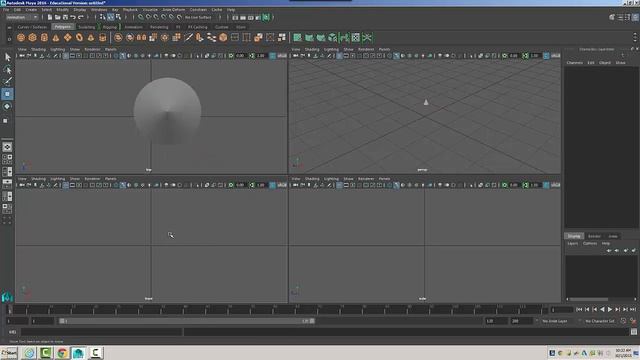
Task: Click the Save Scene icon
Action: pos(65,17)
